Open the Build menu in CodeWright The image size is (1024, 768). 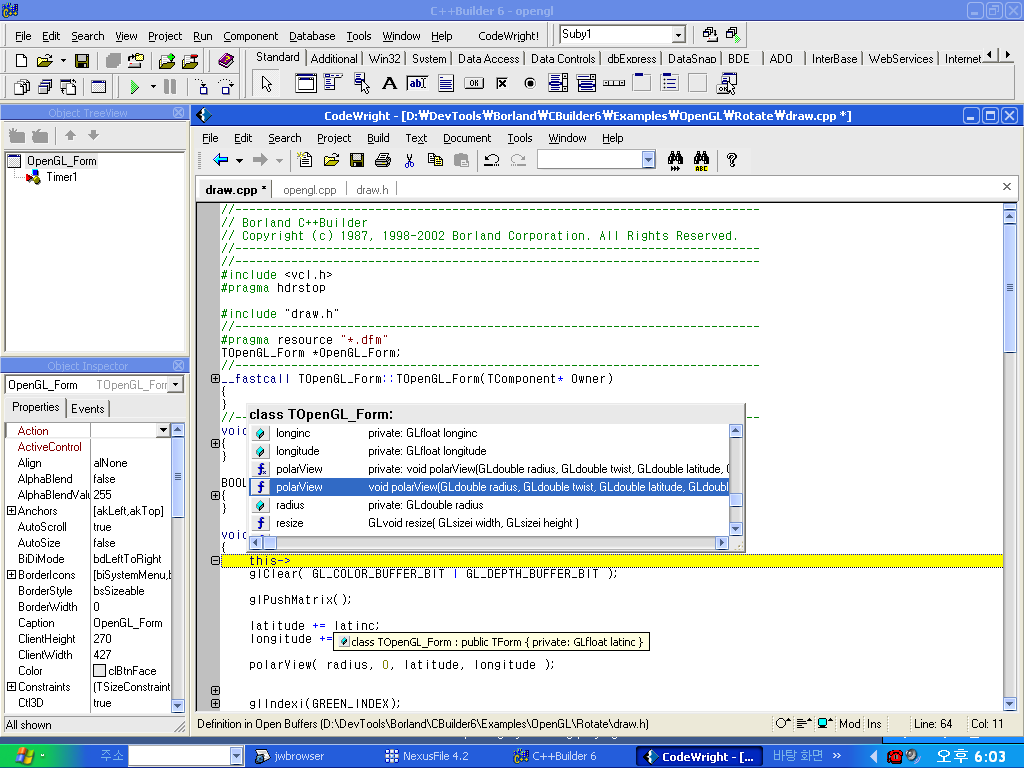(378, 138)
